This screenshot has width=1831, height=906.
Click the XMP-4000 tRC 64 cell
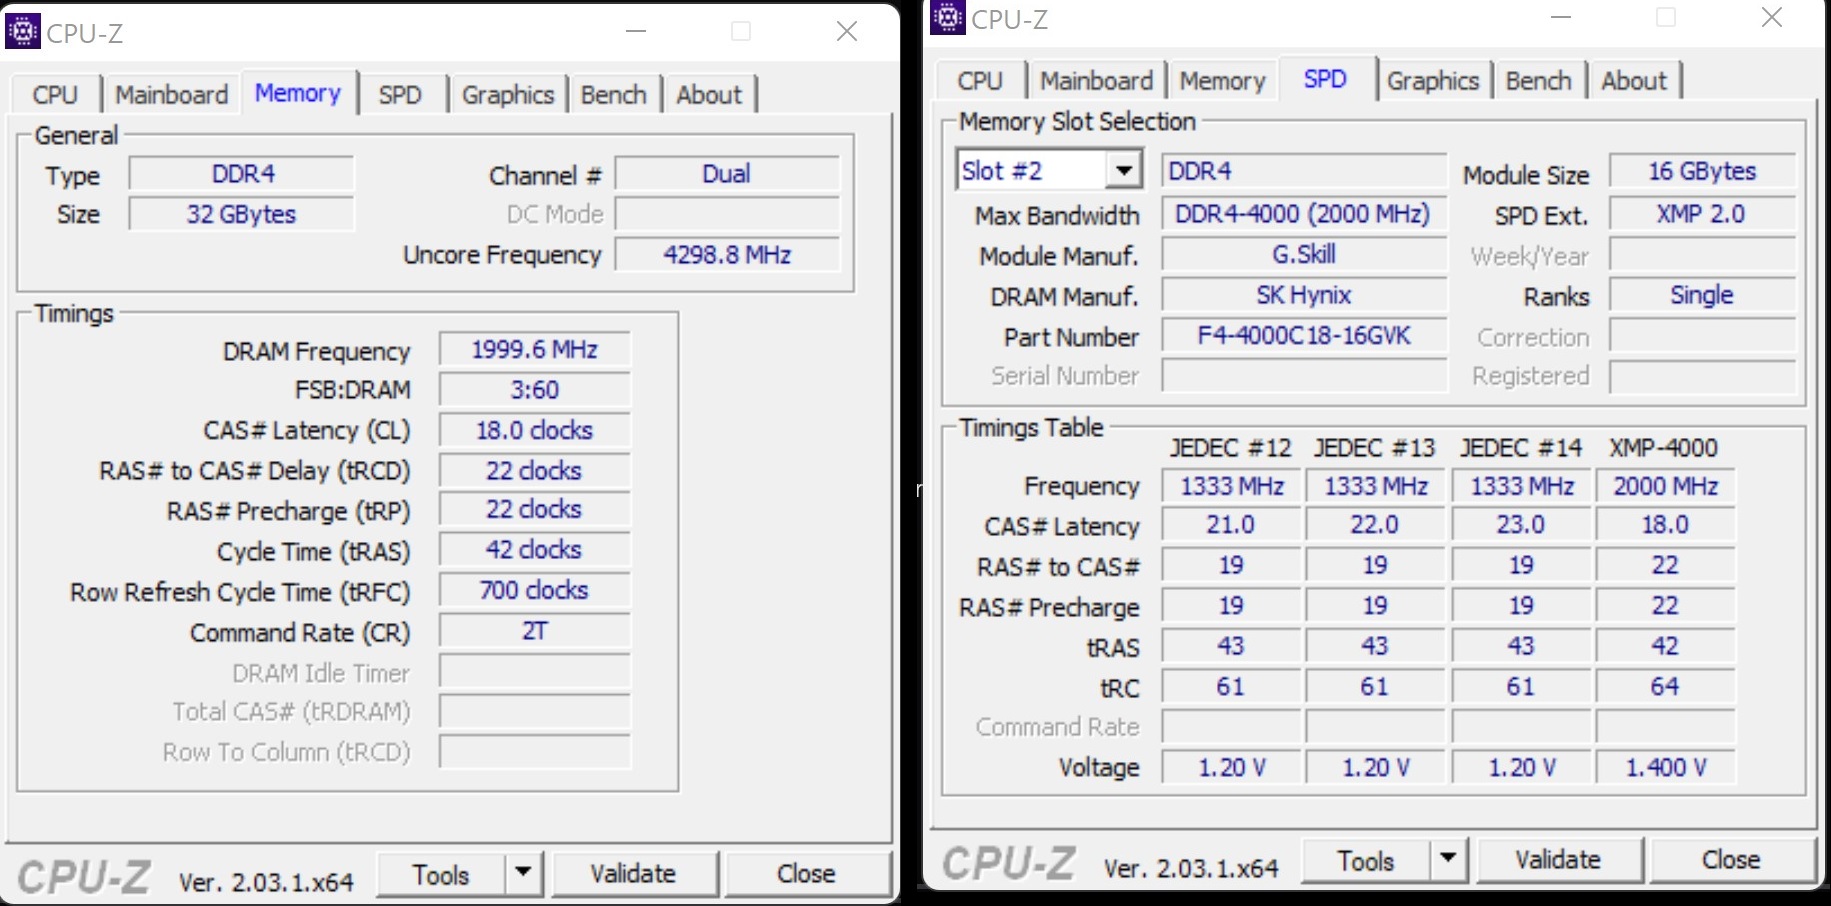click(1665, 687)
